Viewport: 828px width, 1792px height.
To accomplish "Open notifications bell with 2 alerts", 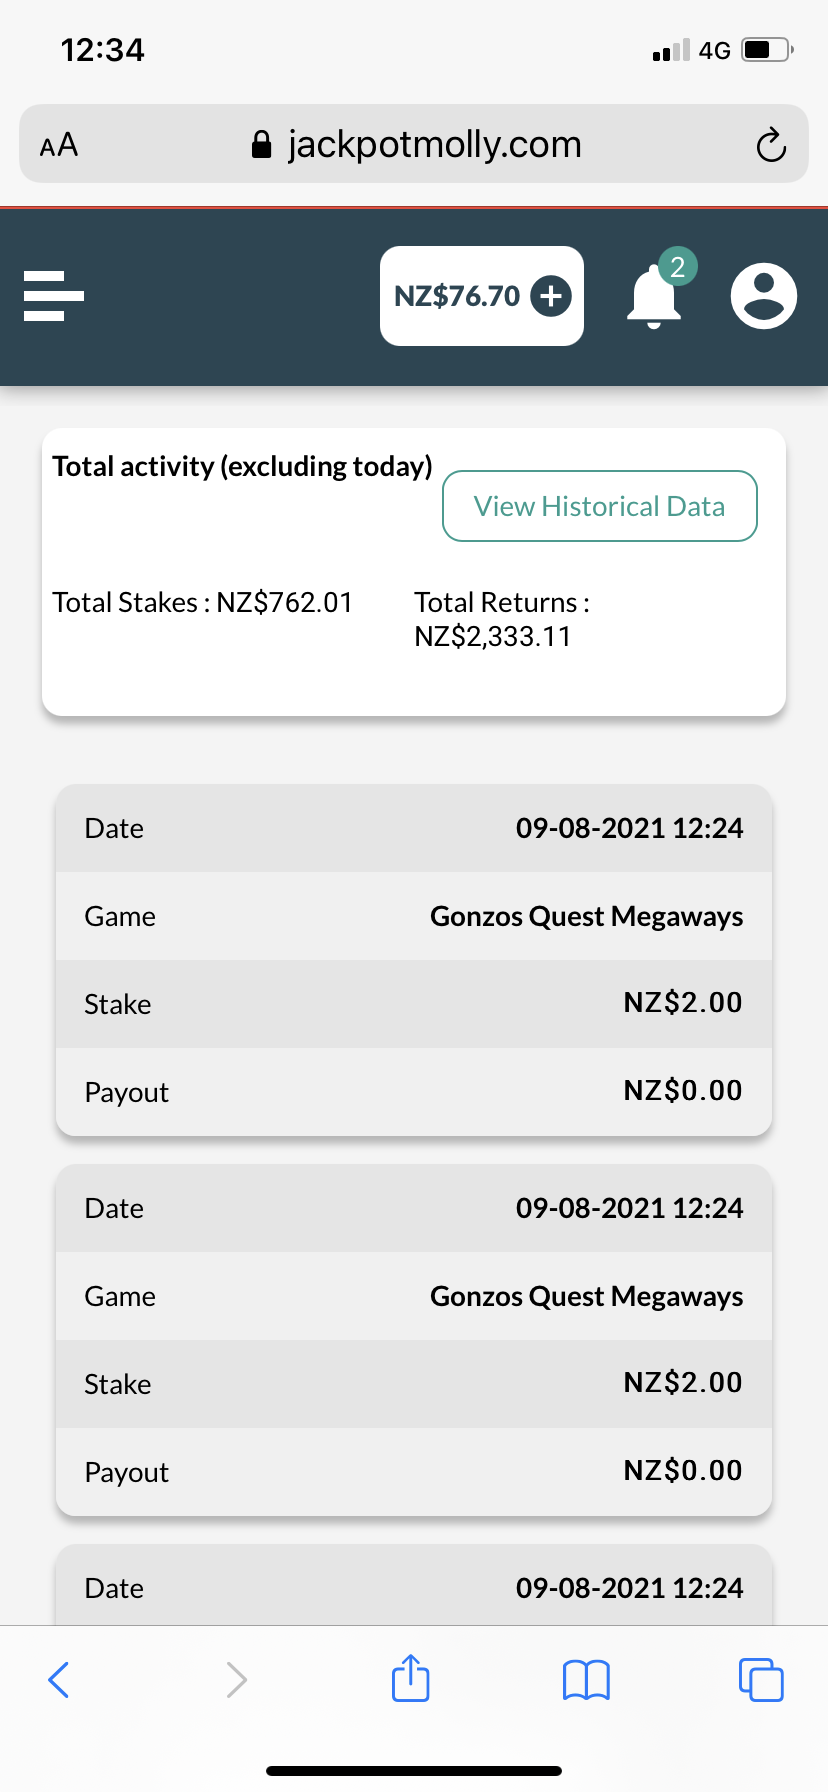I will tap(655, 297).
